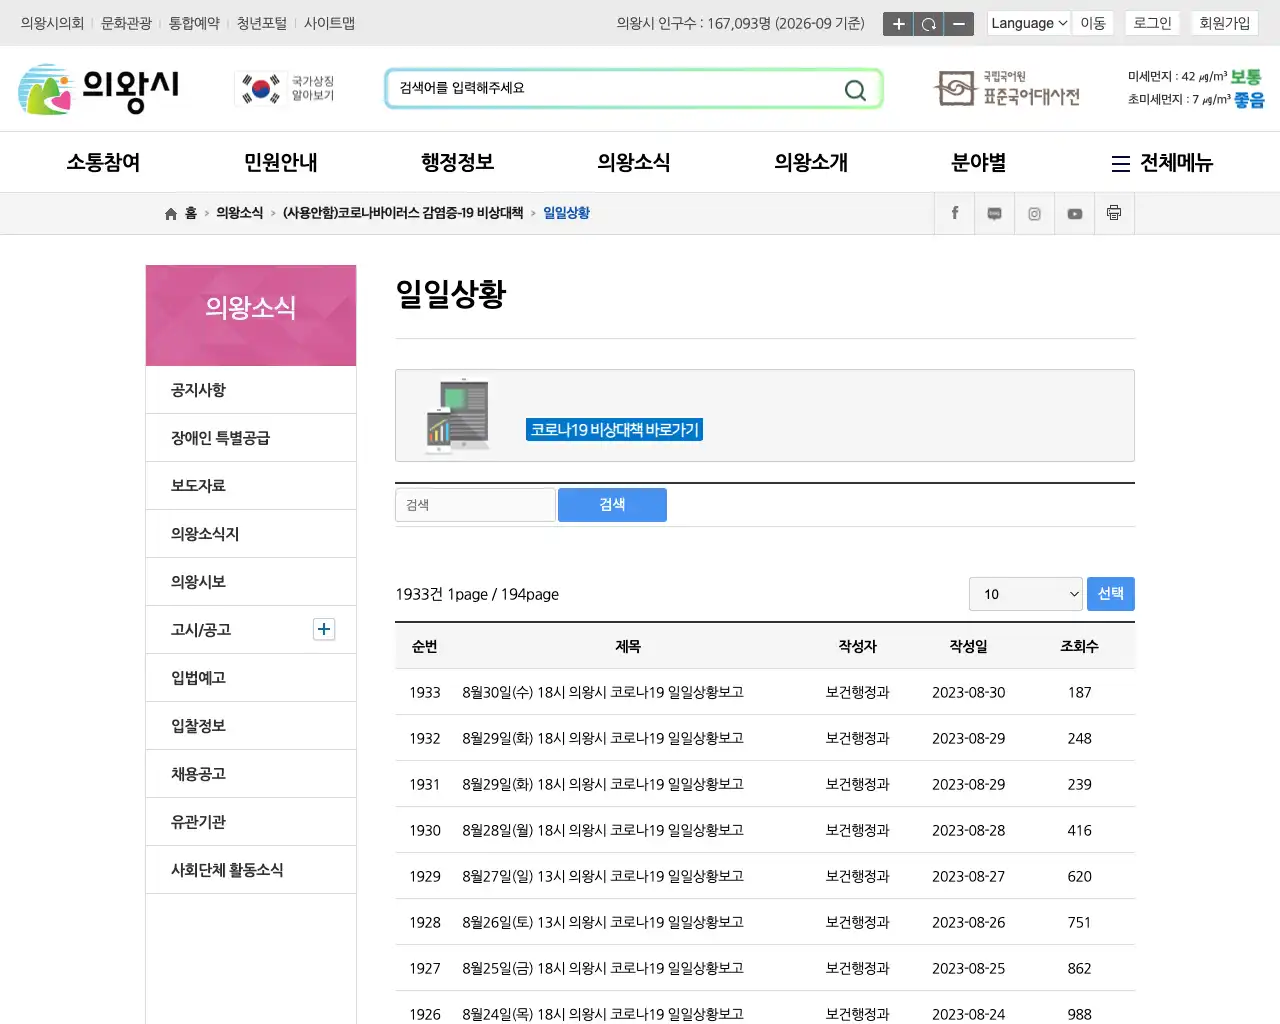Click the 선택 button
Image resolution: width=1280 pixels, height=1024 pixels.
tap(1111, 594)
